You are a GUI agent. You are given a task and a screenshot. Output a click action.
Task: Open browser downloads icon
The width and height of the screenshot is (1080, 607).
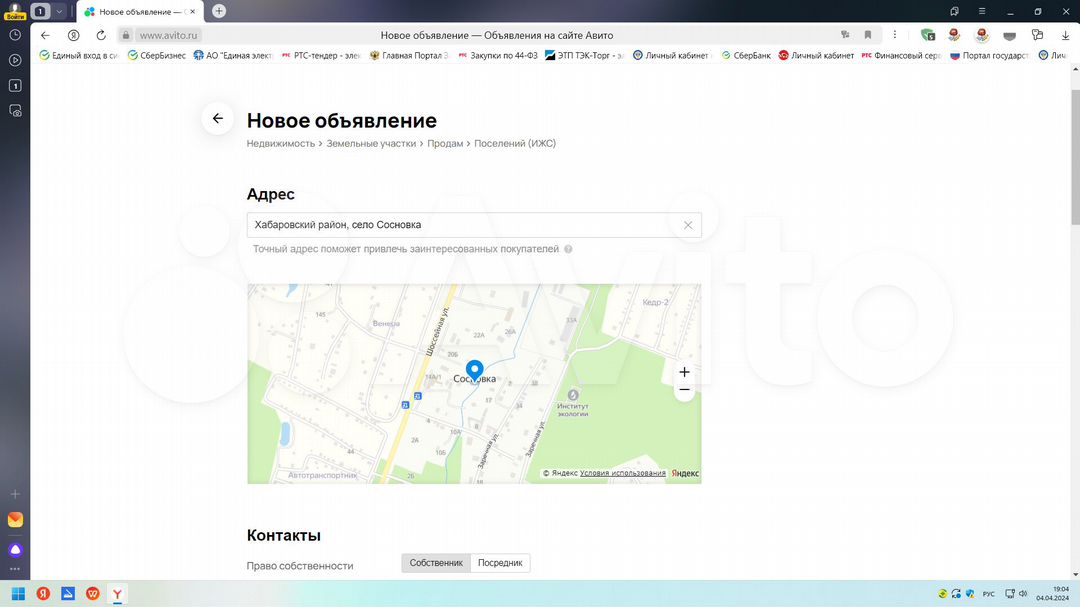click(x=1063, y=35)
